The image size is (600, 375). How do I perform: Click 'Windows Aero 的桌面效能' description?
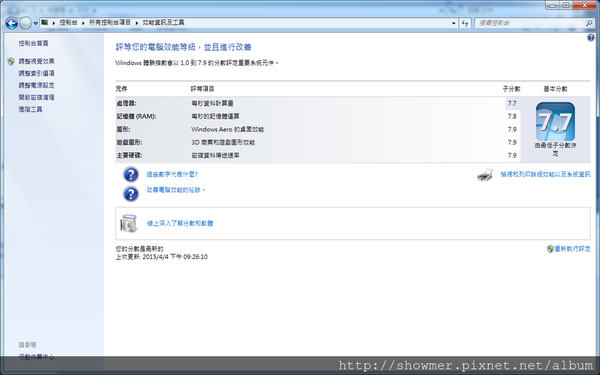pyautogui.click(x=227, y=129)
